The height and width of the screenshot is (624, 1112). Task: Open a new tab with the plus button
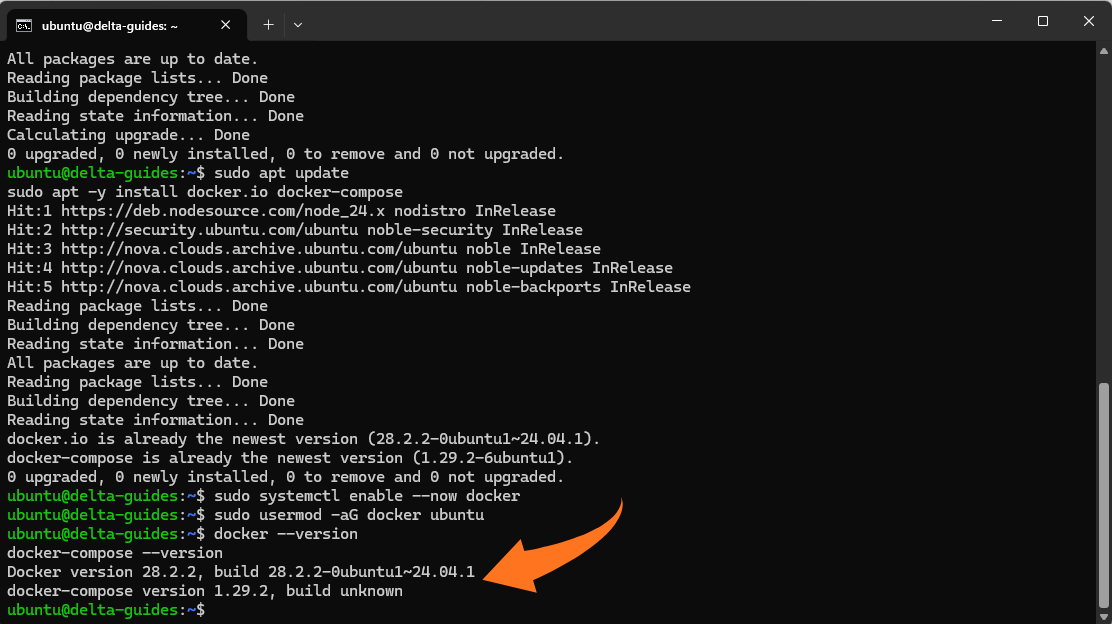268,24
